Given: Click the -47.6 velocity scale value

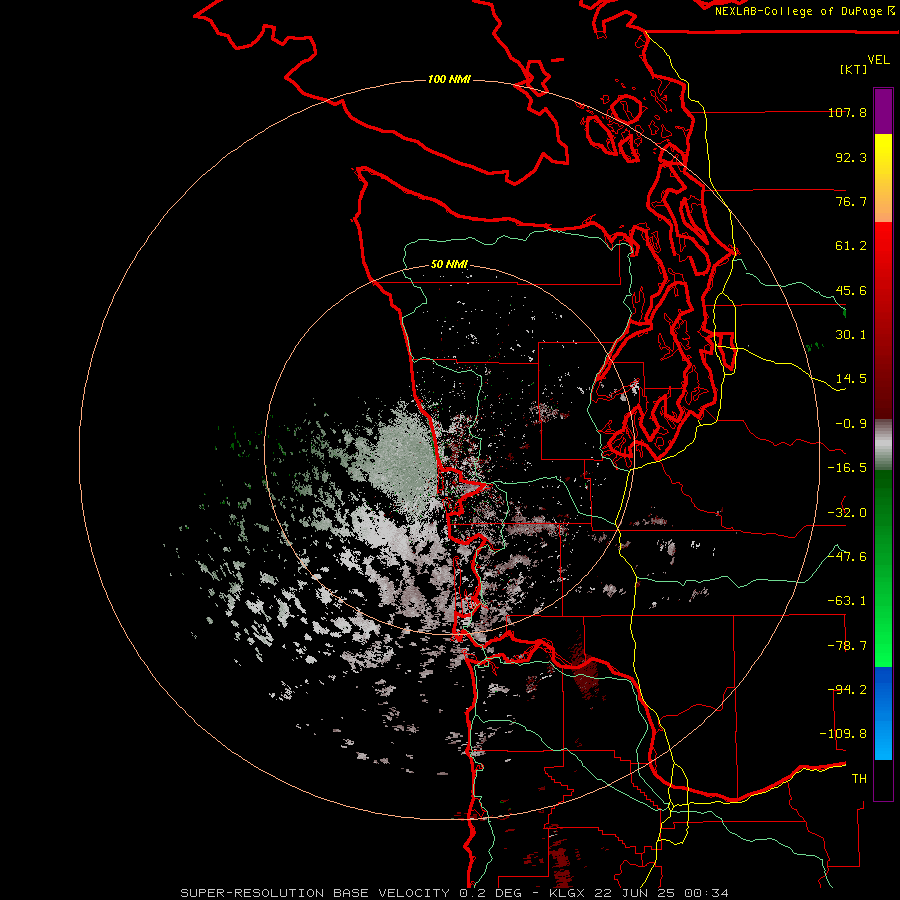Looking at the screenshot, I should click(847, 557).
